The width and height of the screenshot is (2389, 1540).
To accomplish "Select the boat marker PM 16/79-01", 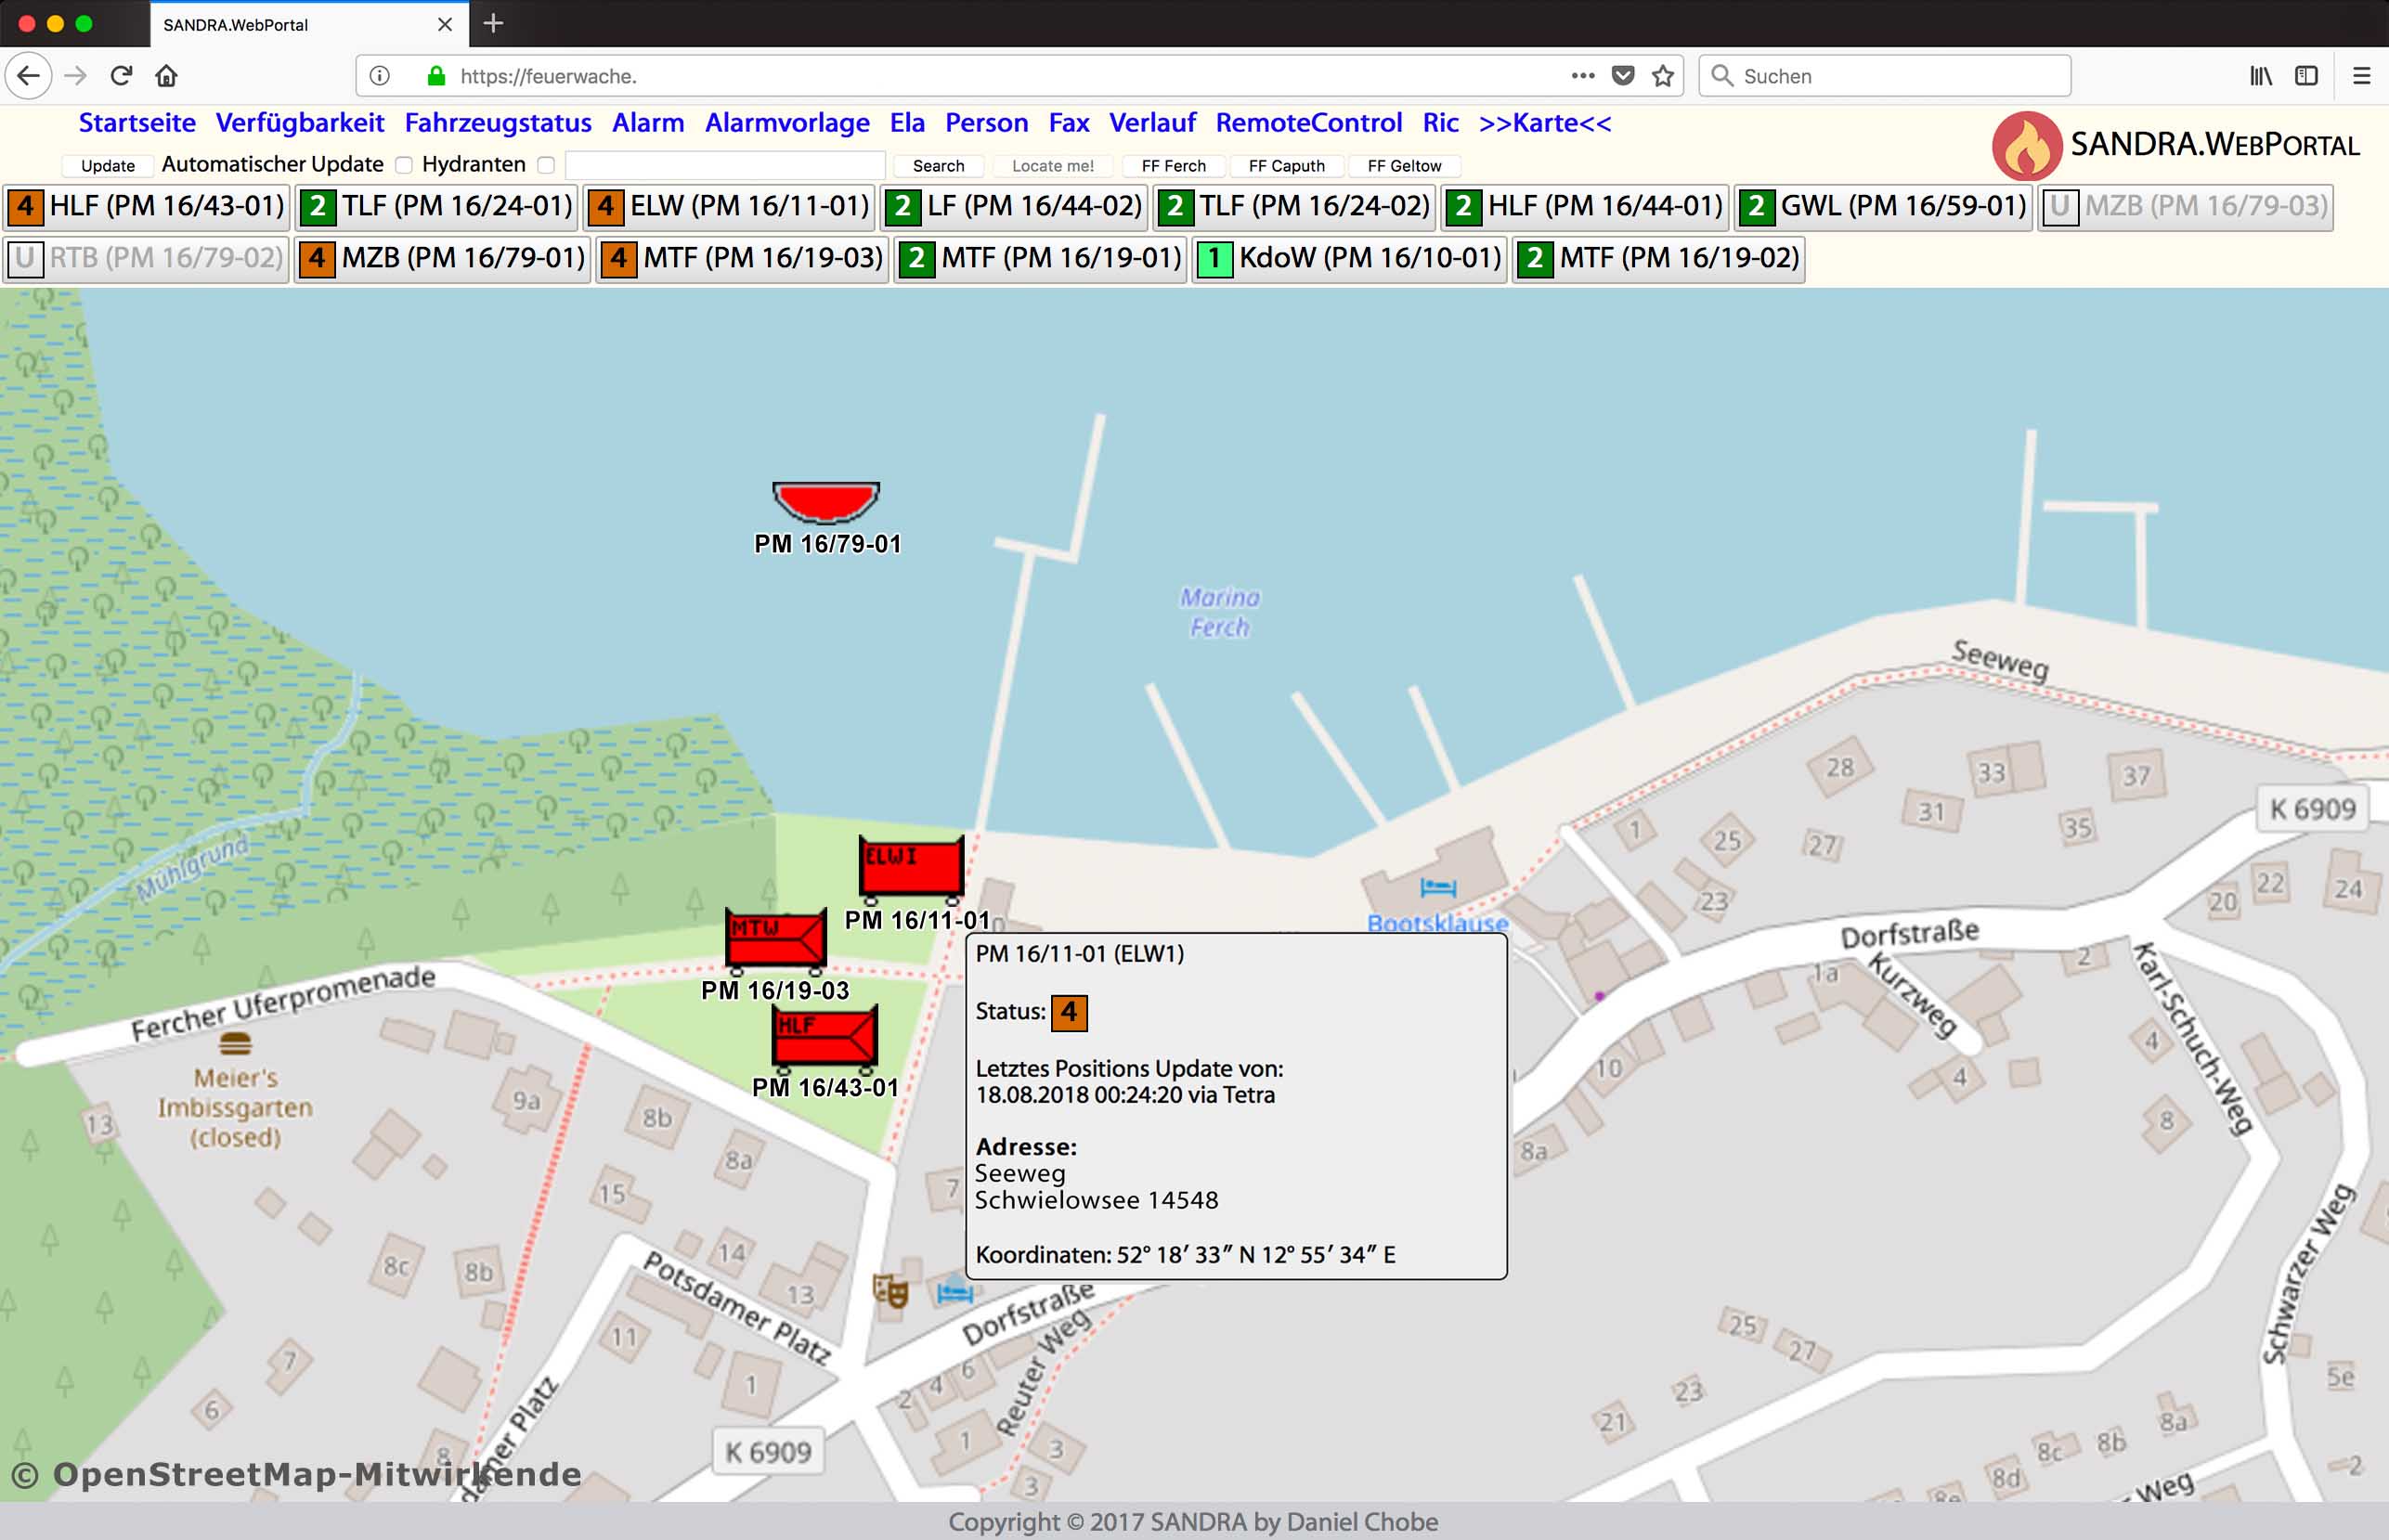I will (x=826, y=502).
